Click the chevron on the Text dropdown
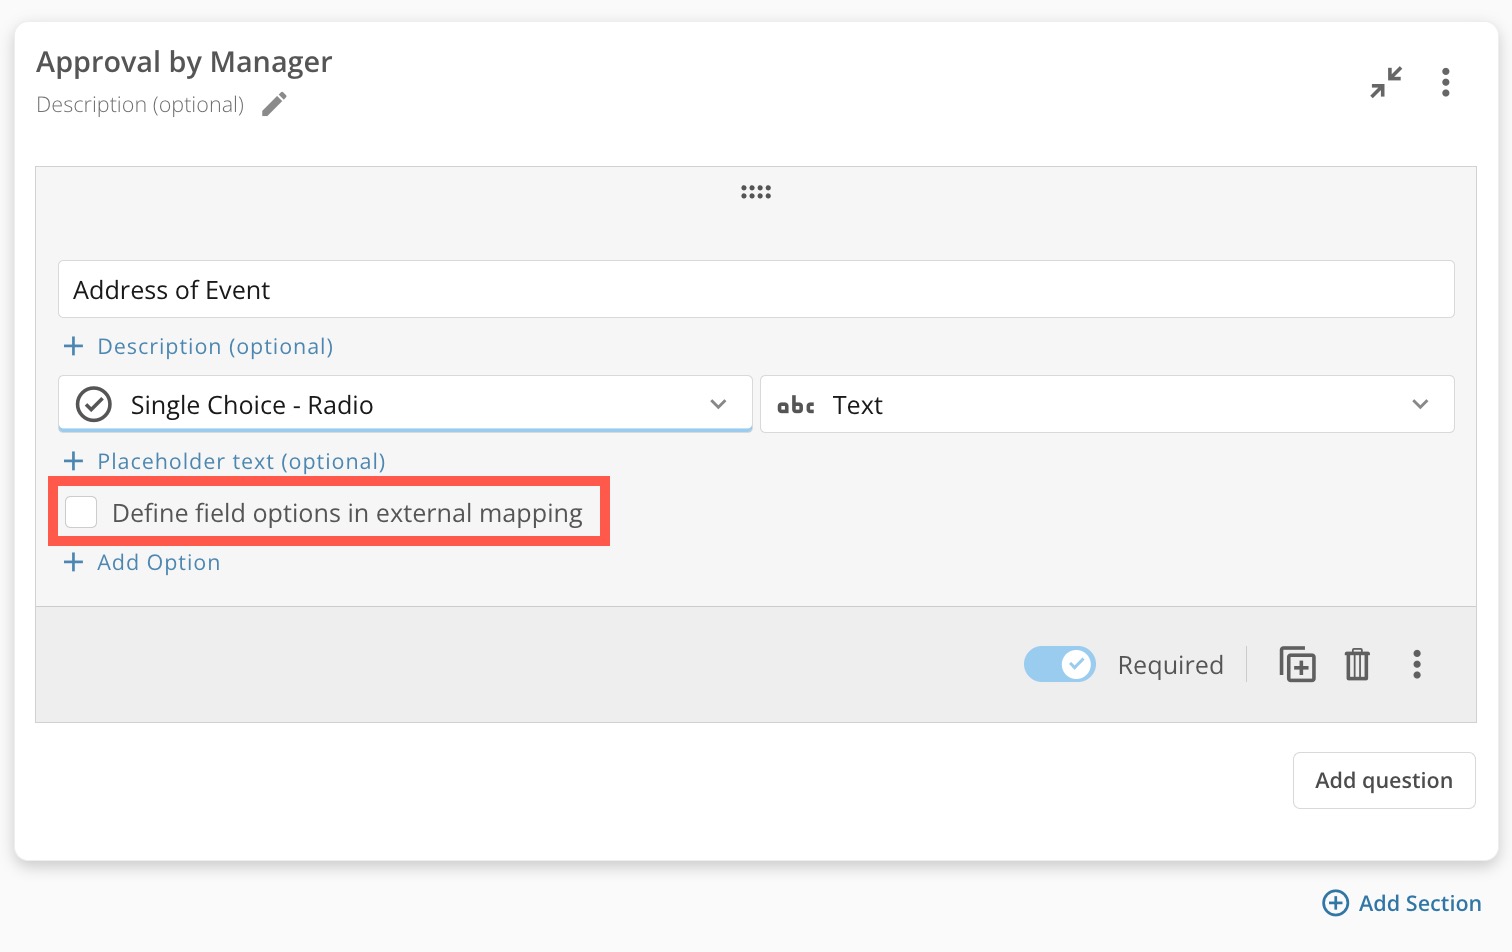The image size is (1512, 952). pos(1420,404)
